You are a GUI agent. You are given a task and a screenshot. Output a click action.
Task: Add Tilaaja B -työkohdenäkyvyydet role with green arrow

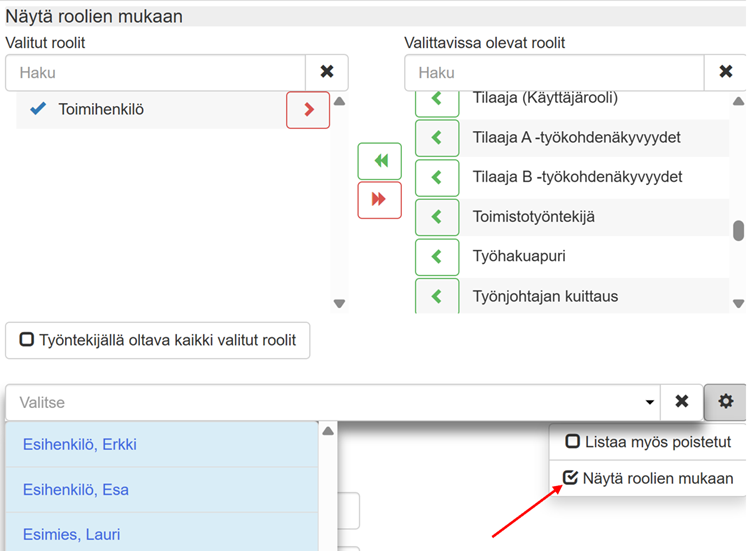click(x=436, y=177)
